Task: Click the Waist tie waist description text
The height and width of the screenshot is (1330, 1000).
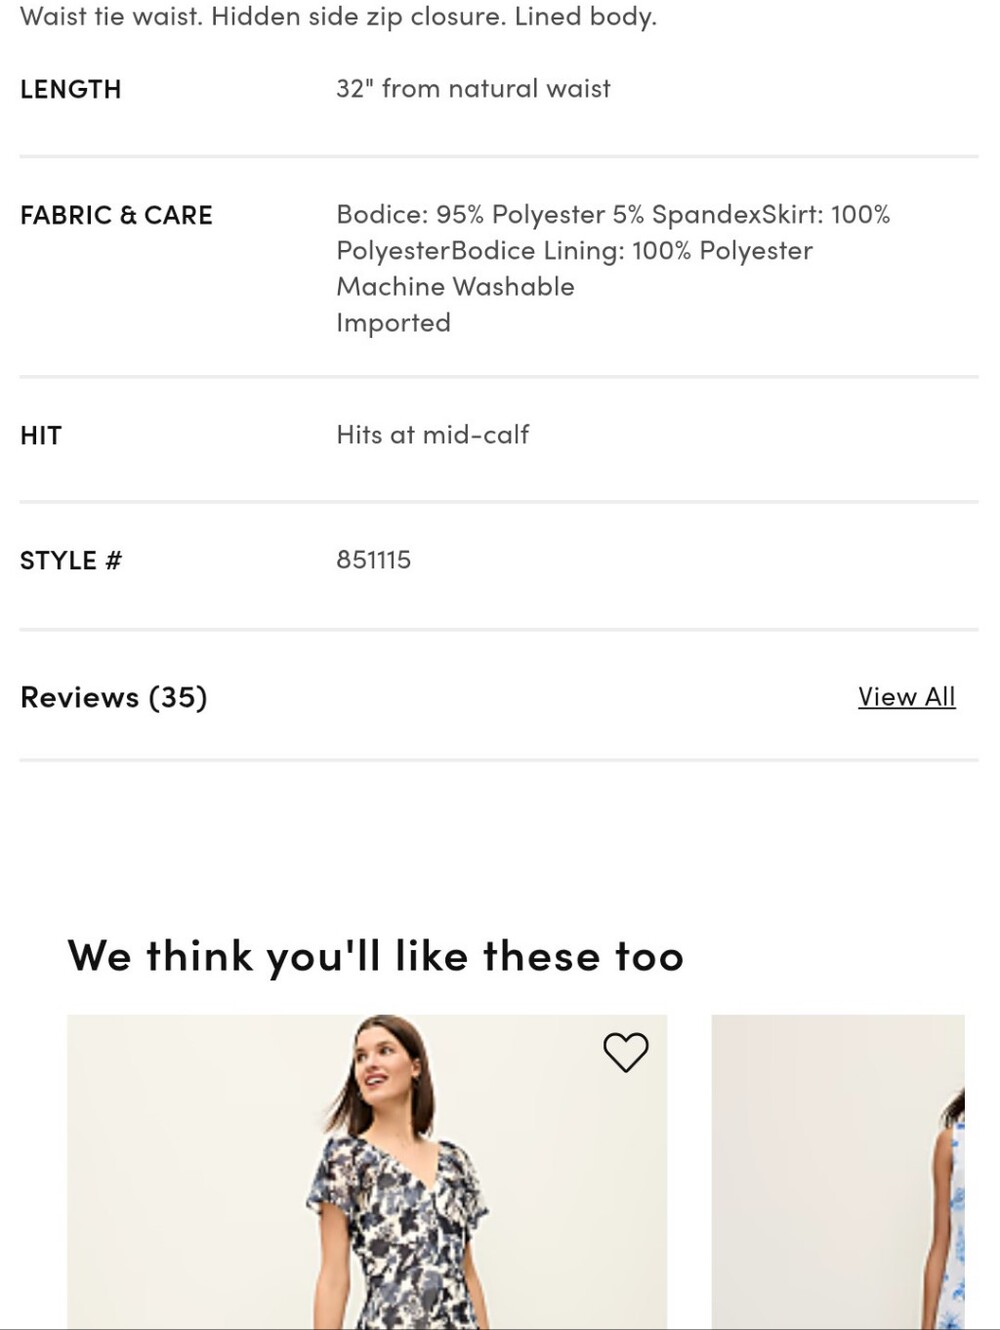Action: (x=112, y=17)
